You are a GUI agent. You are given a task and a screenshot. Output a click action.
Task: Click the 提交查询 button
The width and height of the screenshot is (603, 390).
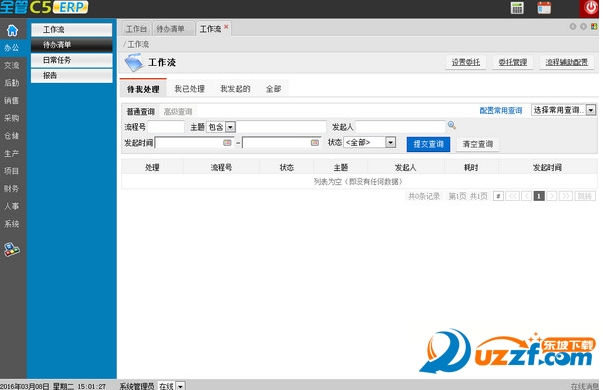pos(428,144)
